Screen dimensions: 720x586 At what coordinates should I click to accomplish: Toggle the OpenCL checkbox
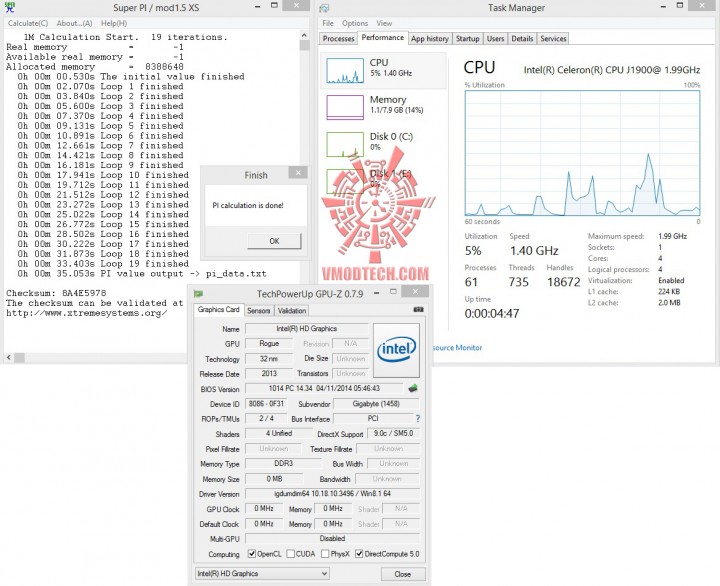(252, 554)
